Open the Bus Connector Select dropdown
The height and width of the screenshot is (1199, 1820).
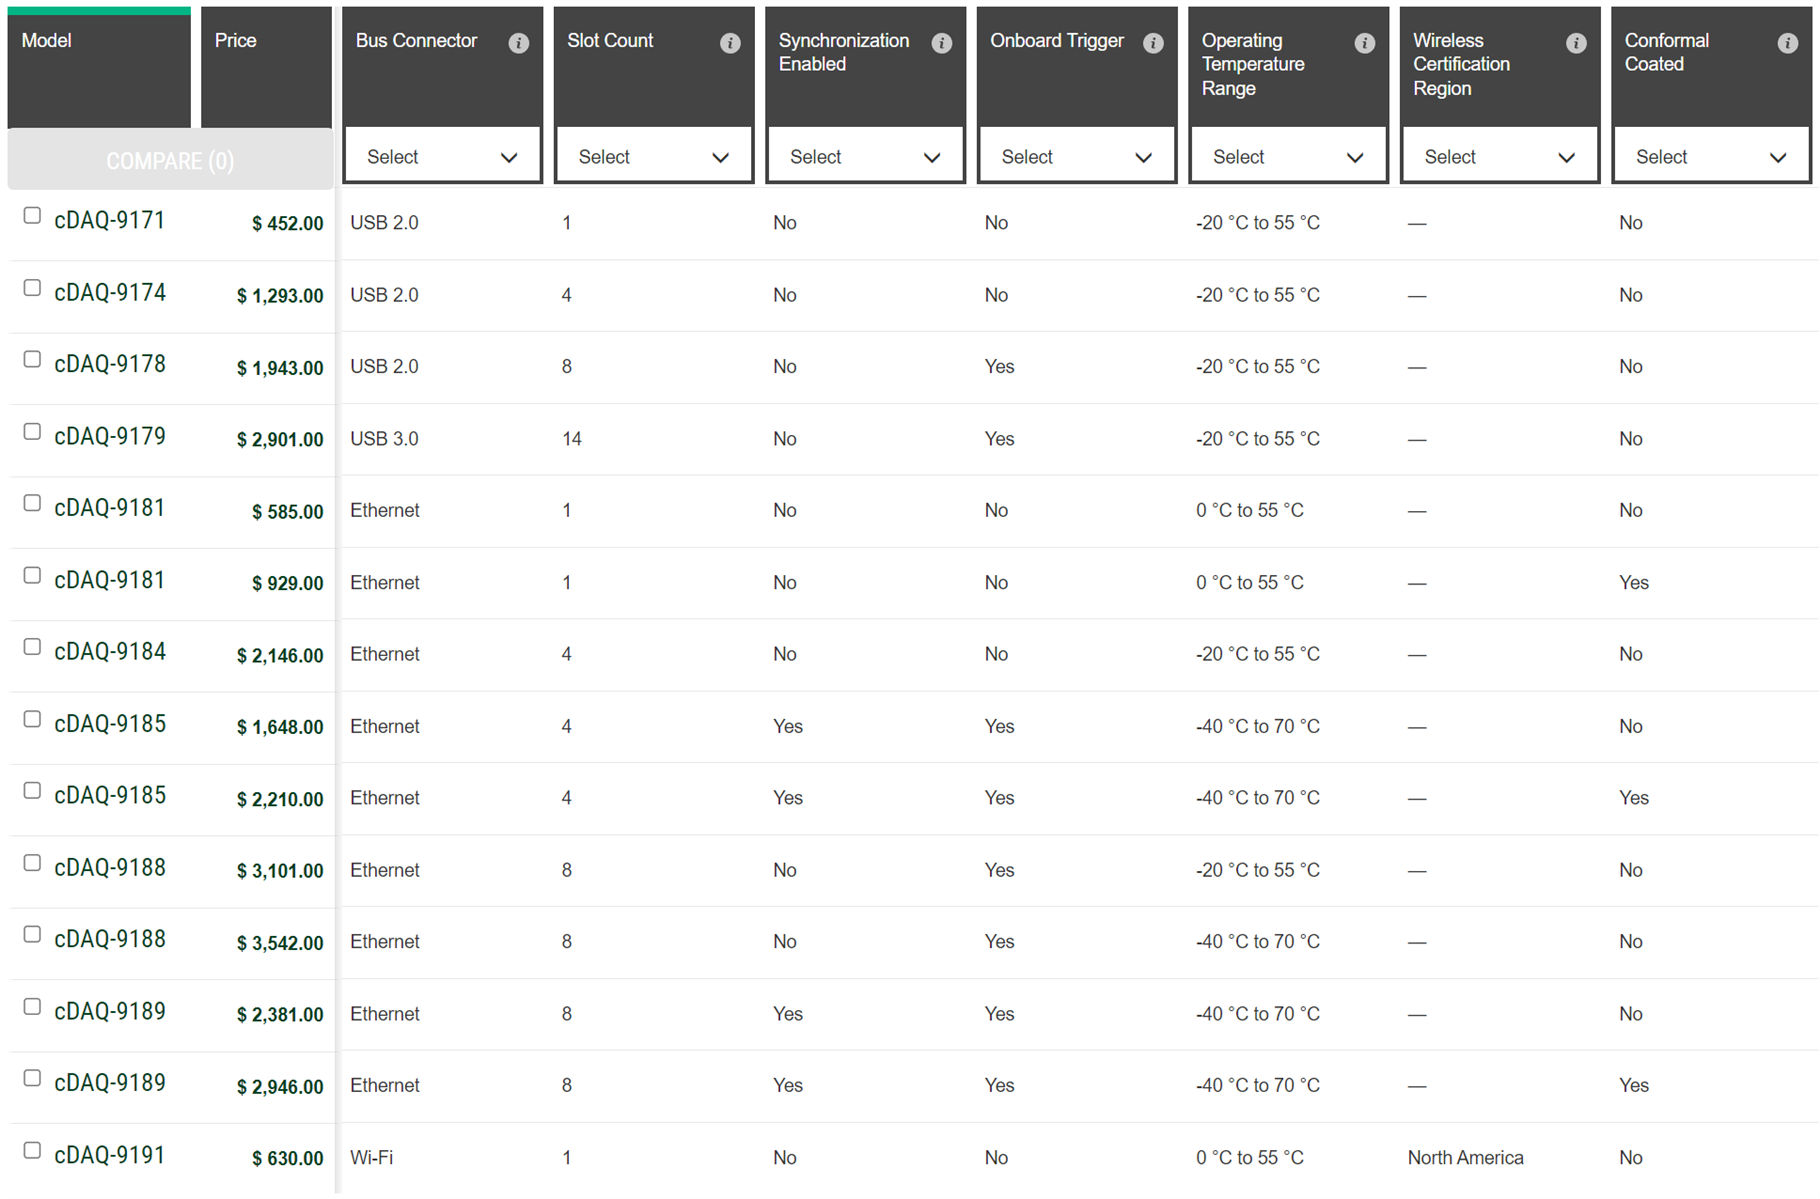tap(442, 157)
